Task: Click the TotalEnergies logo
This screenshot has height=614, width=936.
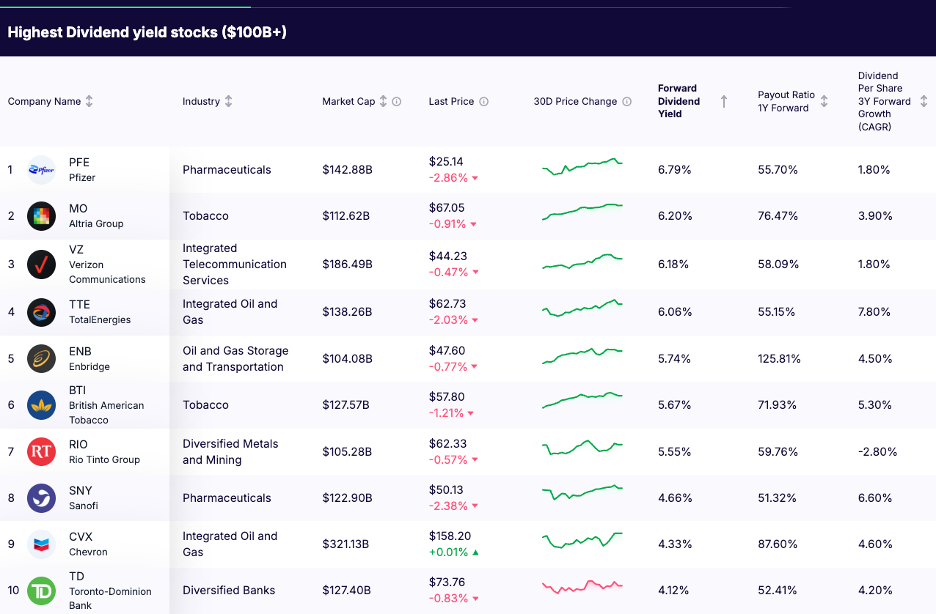Action: [x=41, y=312]
